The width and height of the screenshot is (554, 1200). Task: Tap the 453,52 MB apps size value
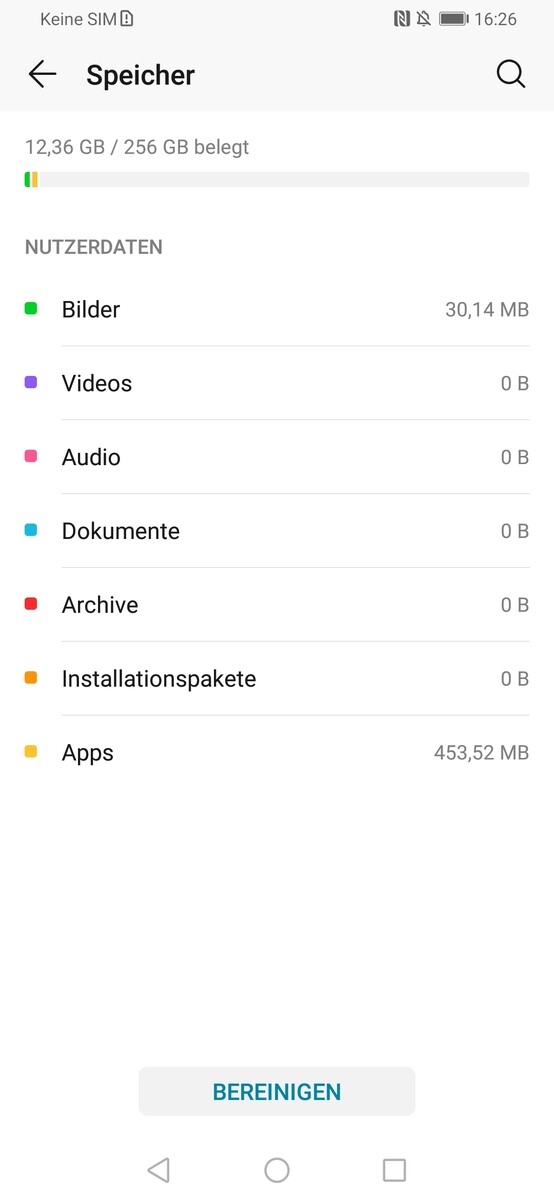[481, 753]
